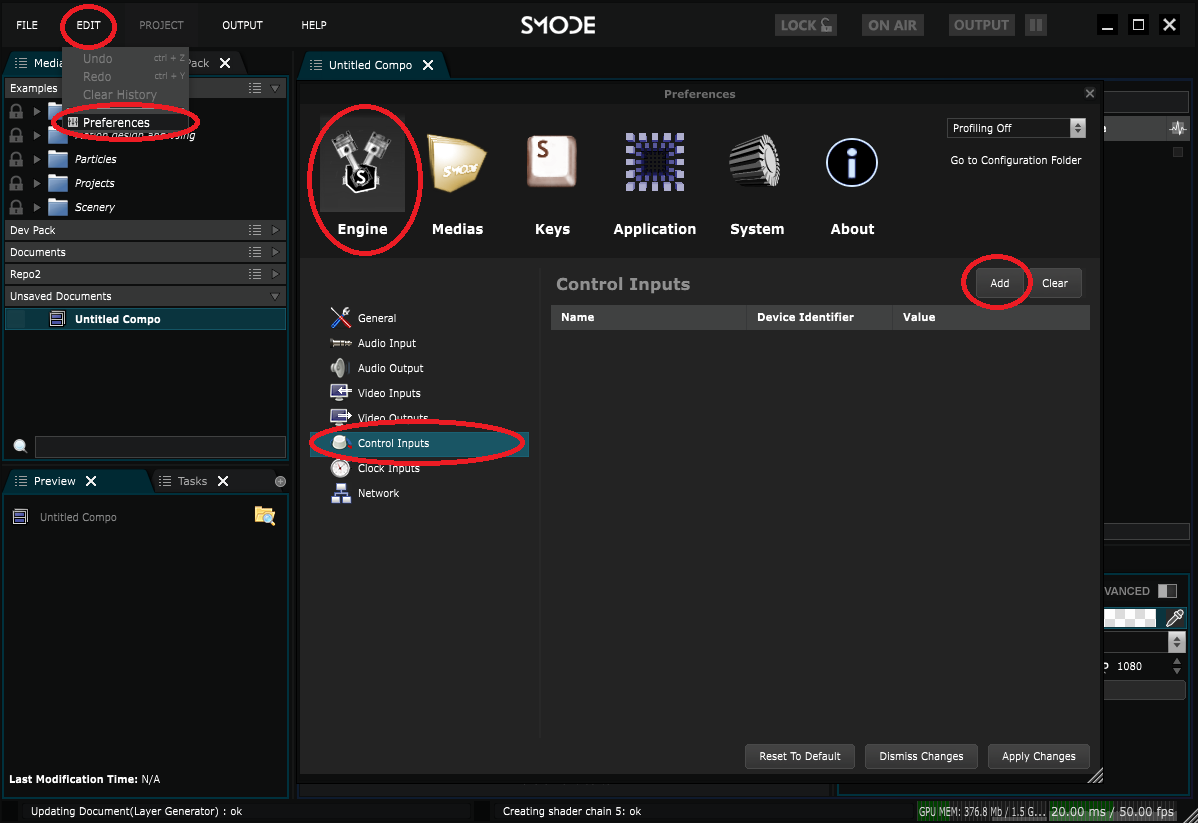Screen dimensions: 1198x823
Task: Click the Clear button
Action: pyautogui.click(x=1054, y=283)
